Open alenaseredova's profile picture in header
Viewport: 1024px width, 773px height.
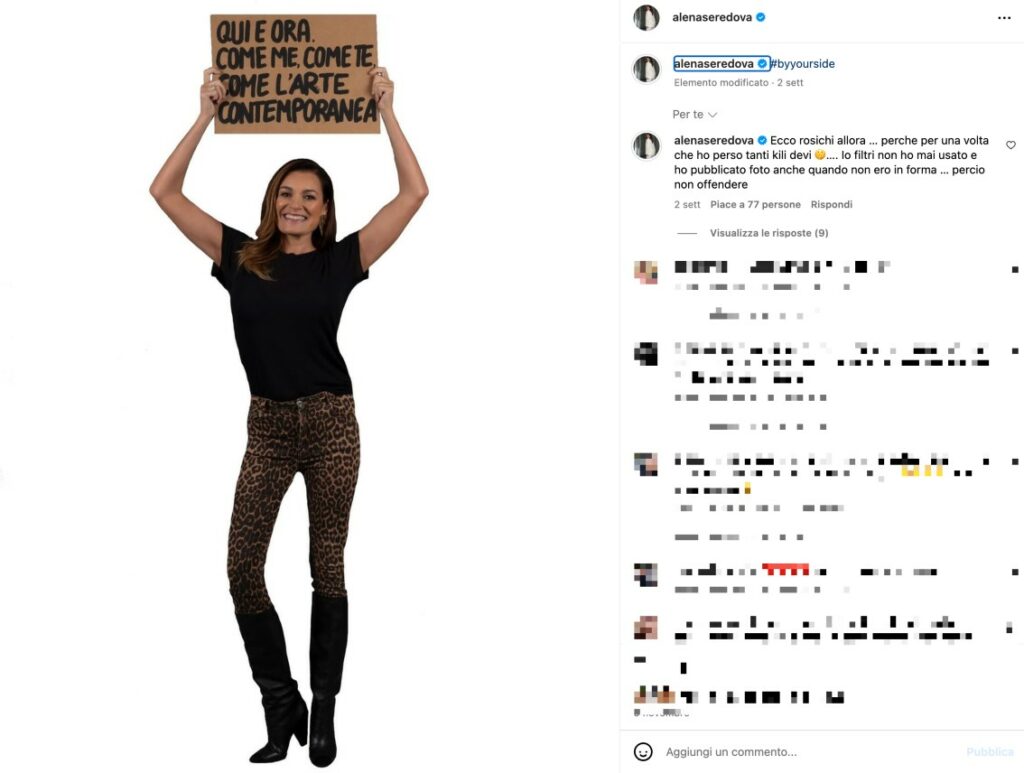(x=647, y=18)
